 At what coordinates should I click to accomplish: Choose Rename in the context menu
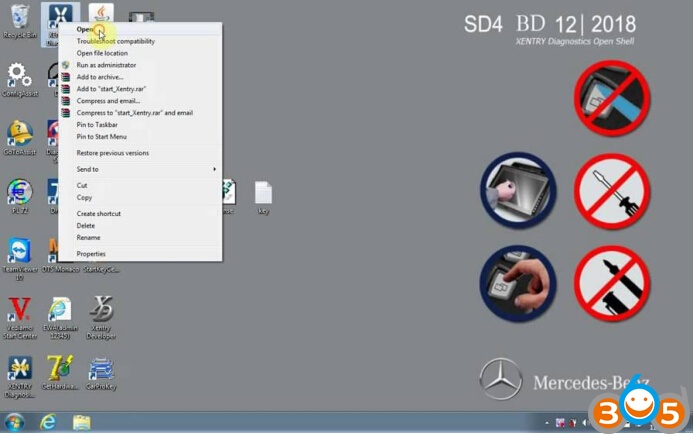tap(141, 238)
